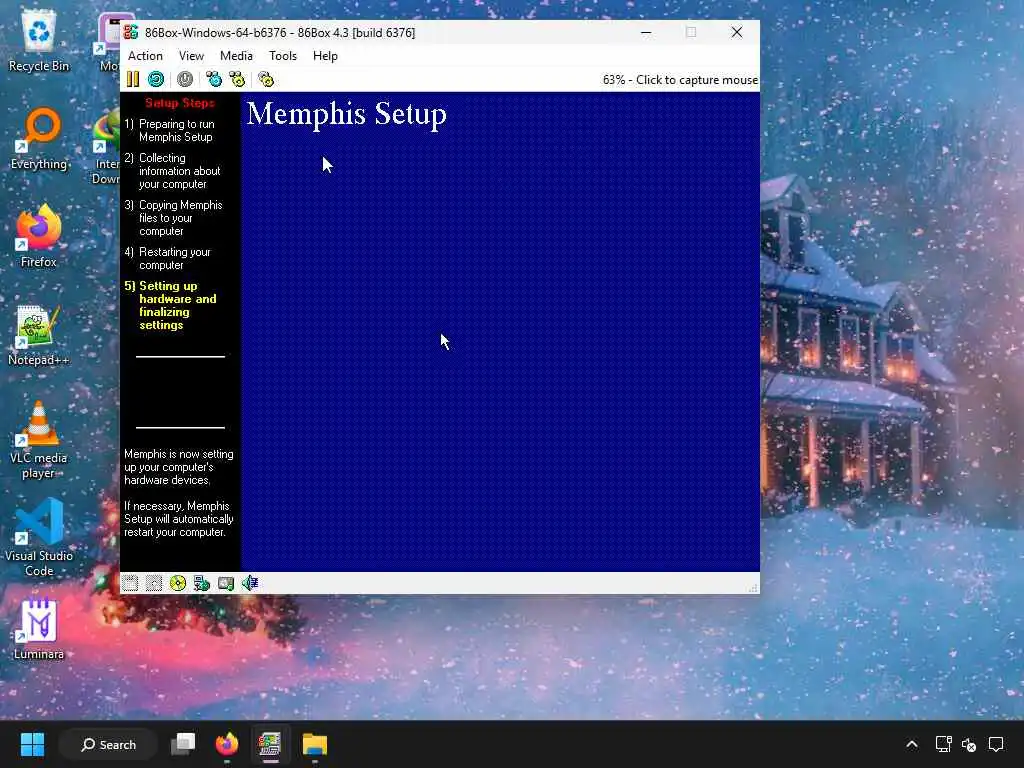Click step 2 'Collecting information about your computer'
1024x768 pixels.
click(172, 171)
